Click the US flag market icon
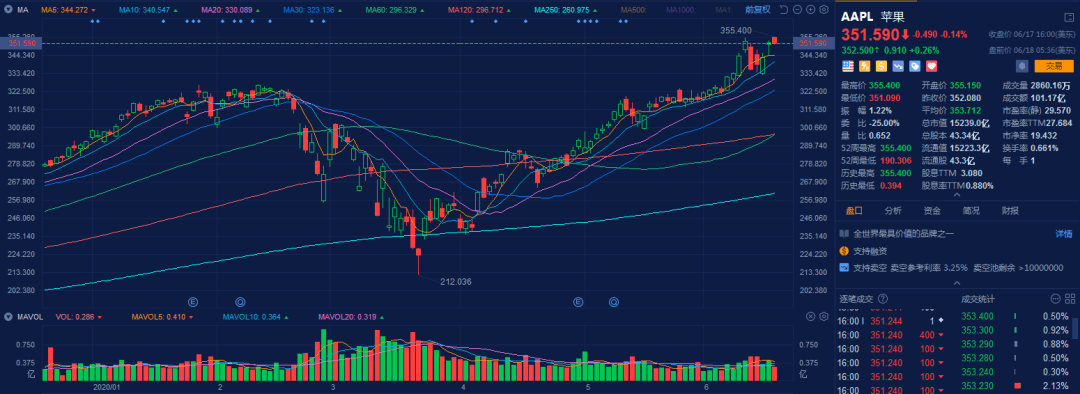Screen dimensions: 1080x394 click(x=848, y=66)
